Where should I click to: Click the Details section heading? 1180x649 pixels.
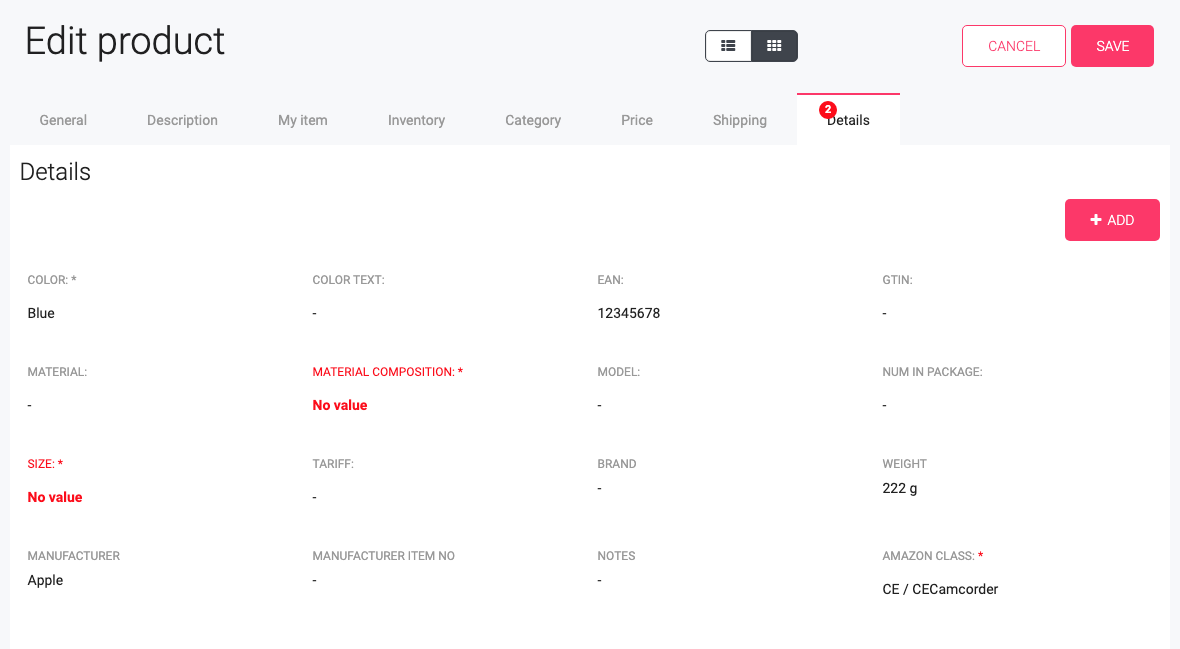(x=55, y=172)
